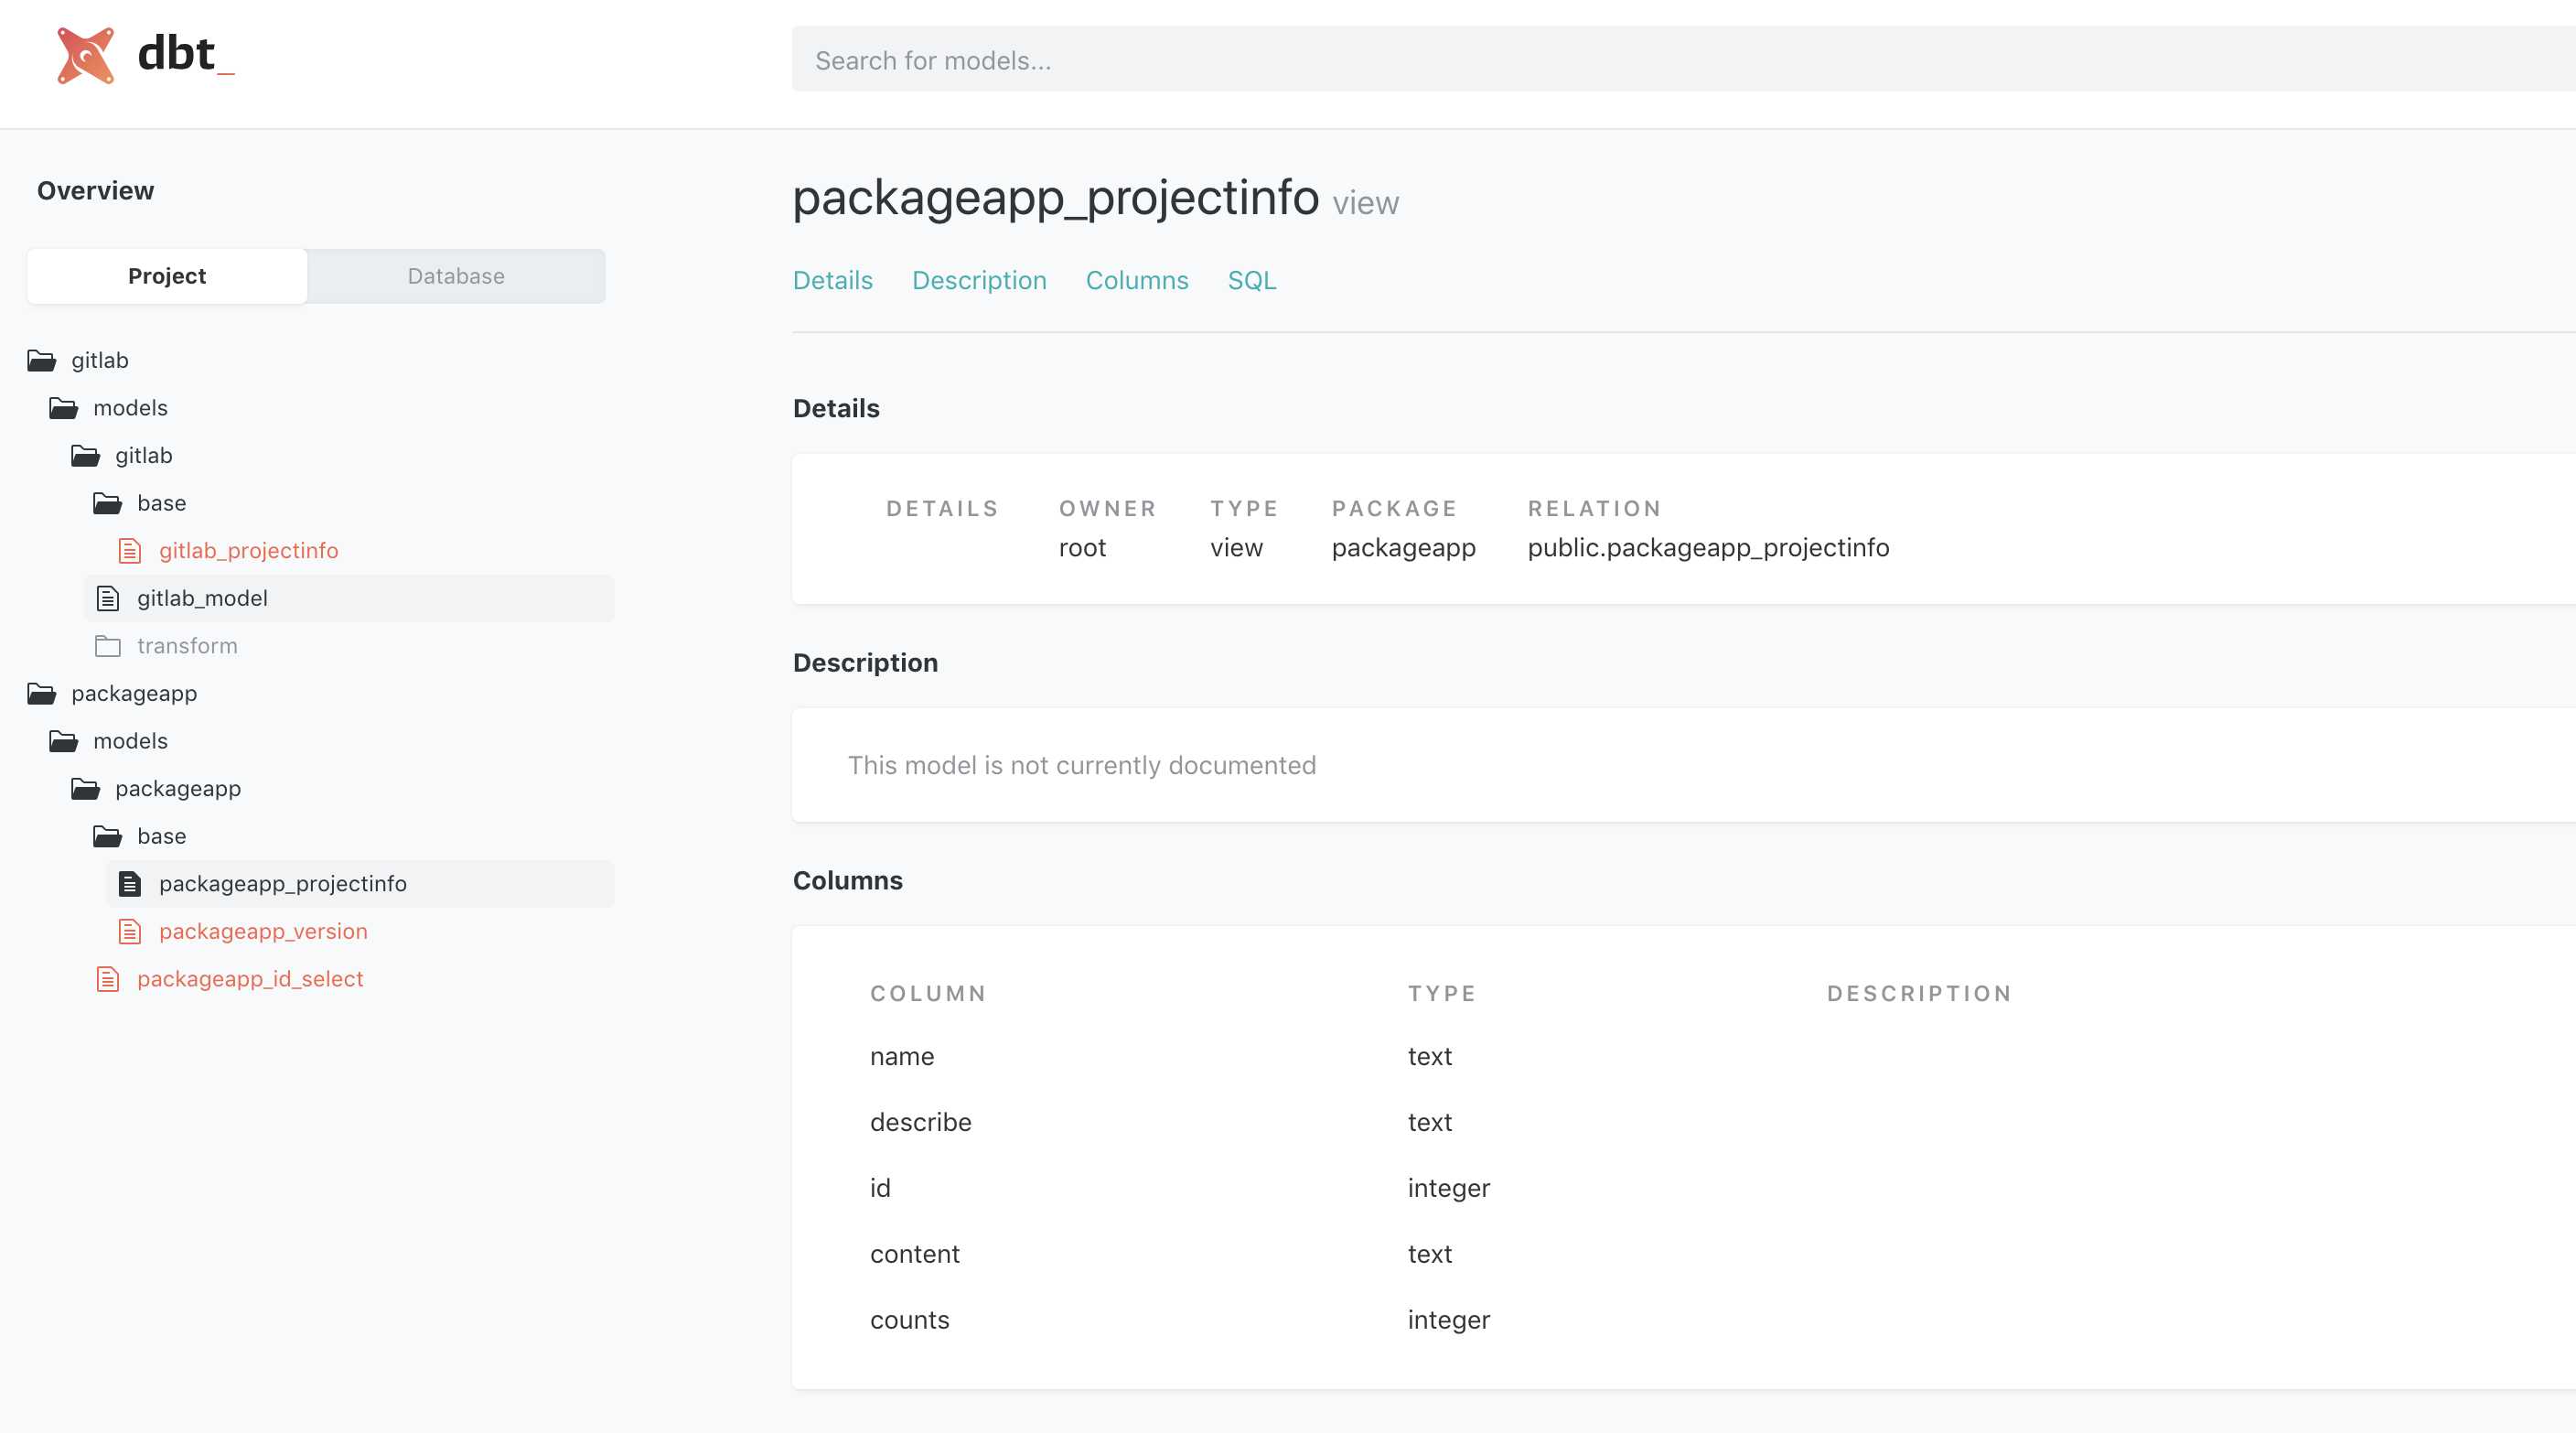The image size is (2576, 1433).
Task: Open packageapp_id_select model
Action: tap(250, 979)
